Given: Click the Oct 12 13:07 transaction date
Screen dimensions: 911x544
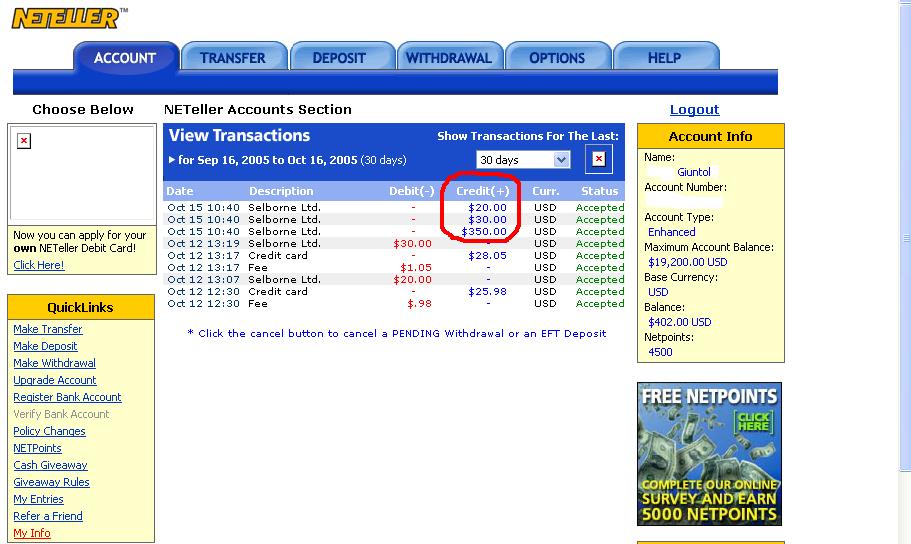Looking at the screenshot, I should [x=203, y=280].
